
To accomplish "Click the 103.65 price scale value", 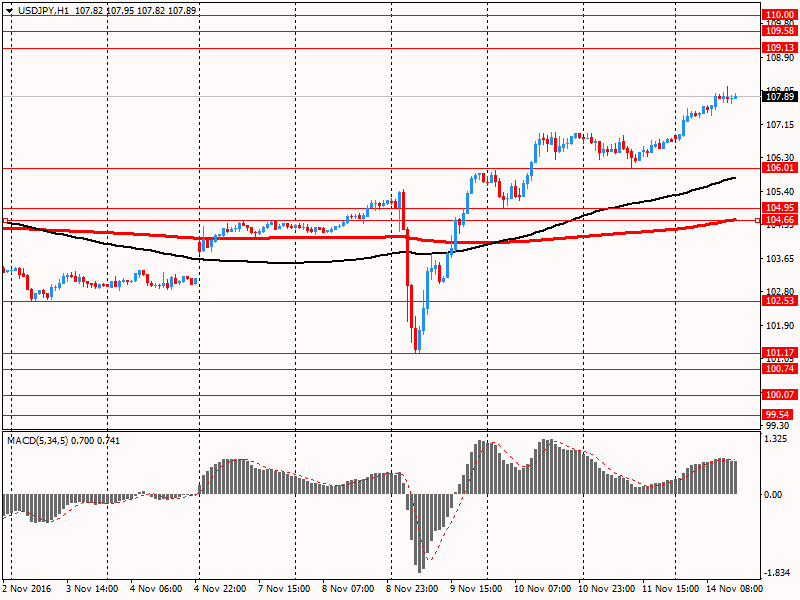I will pos(780,259).
